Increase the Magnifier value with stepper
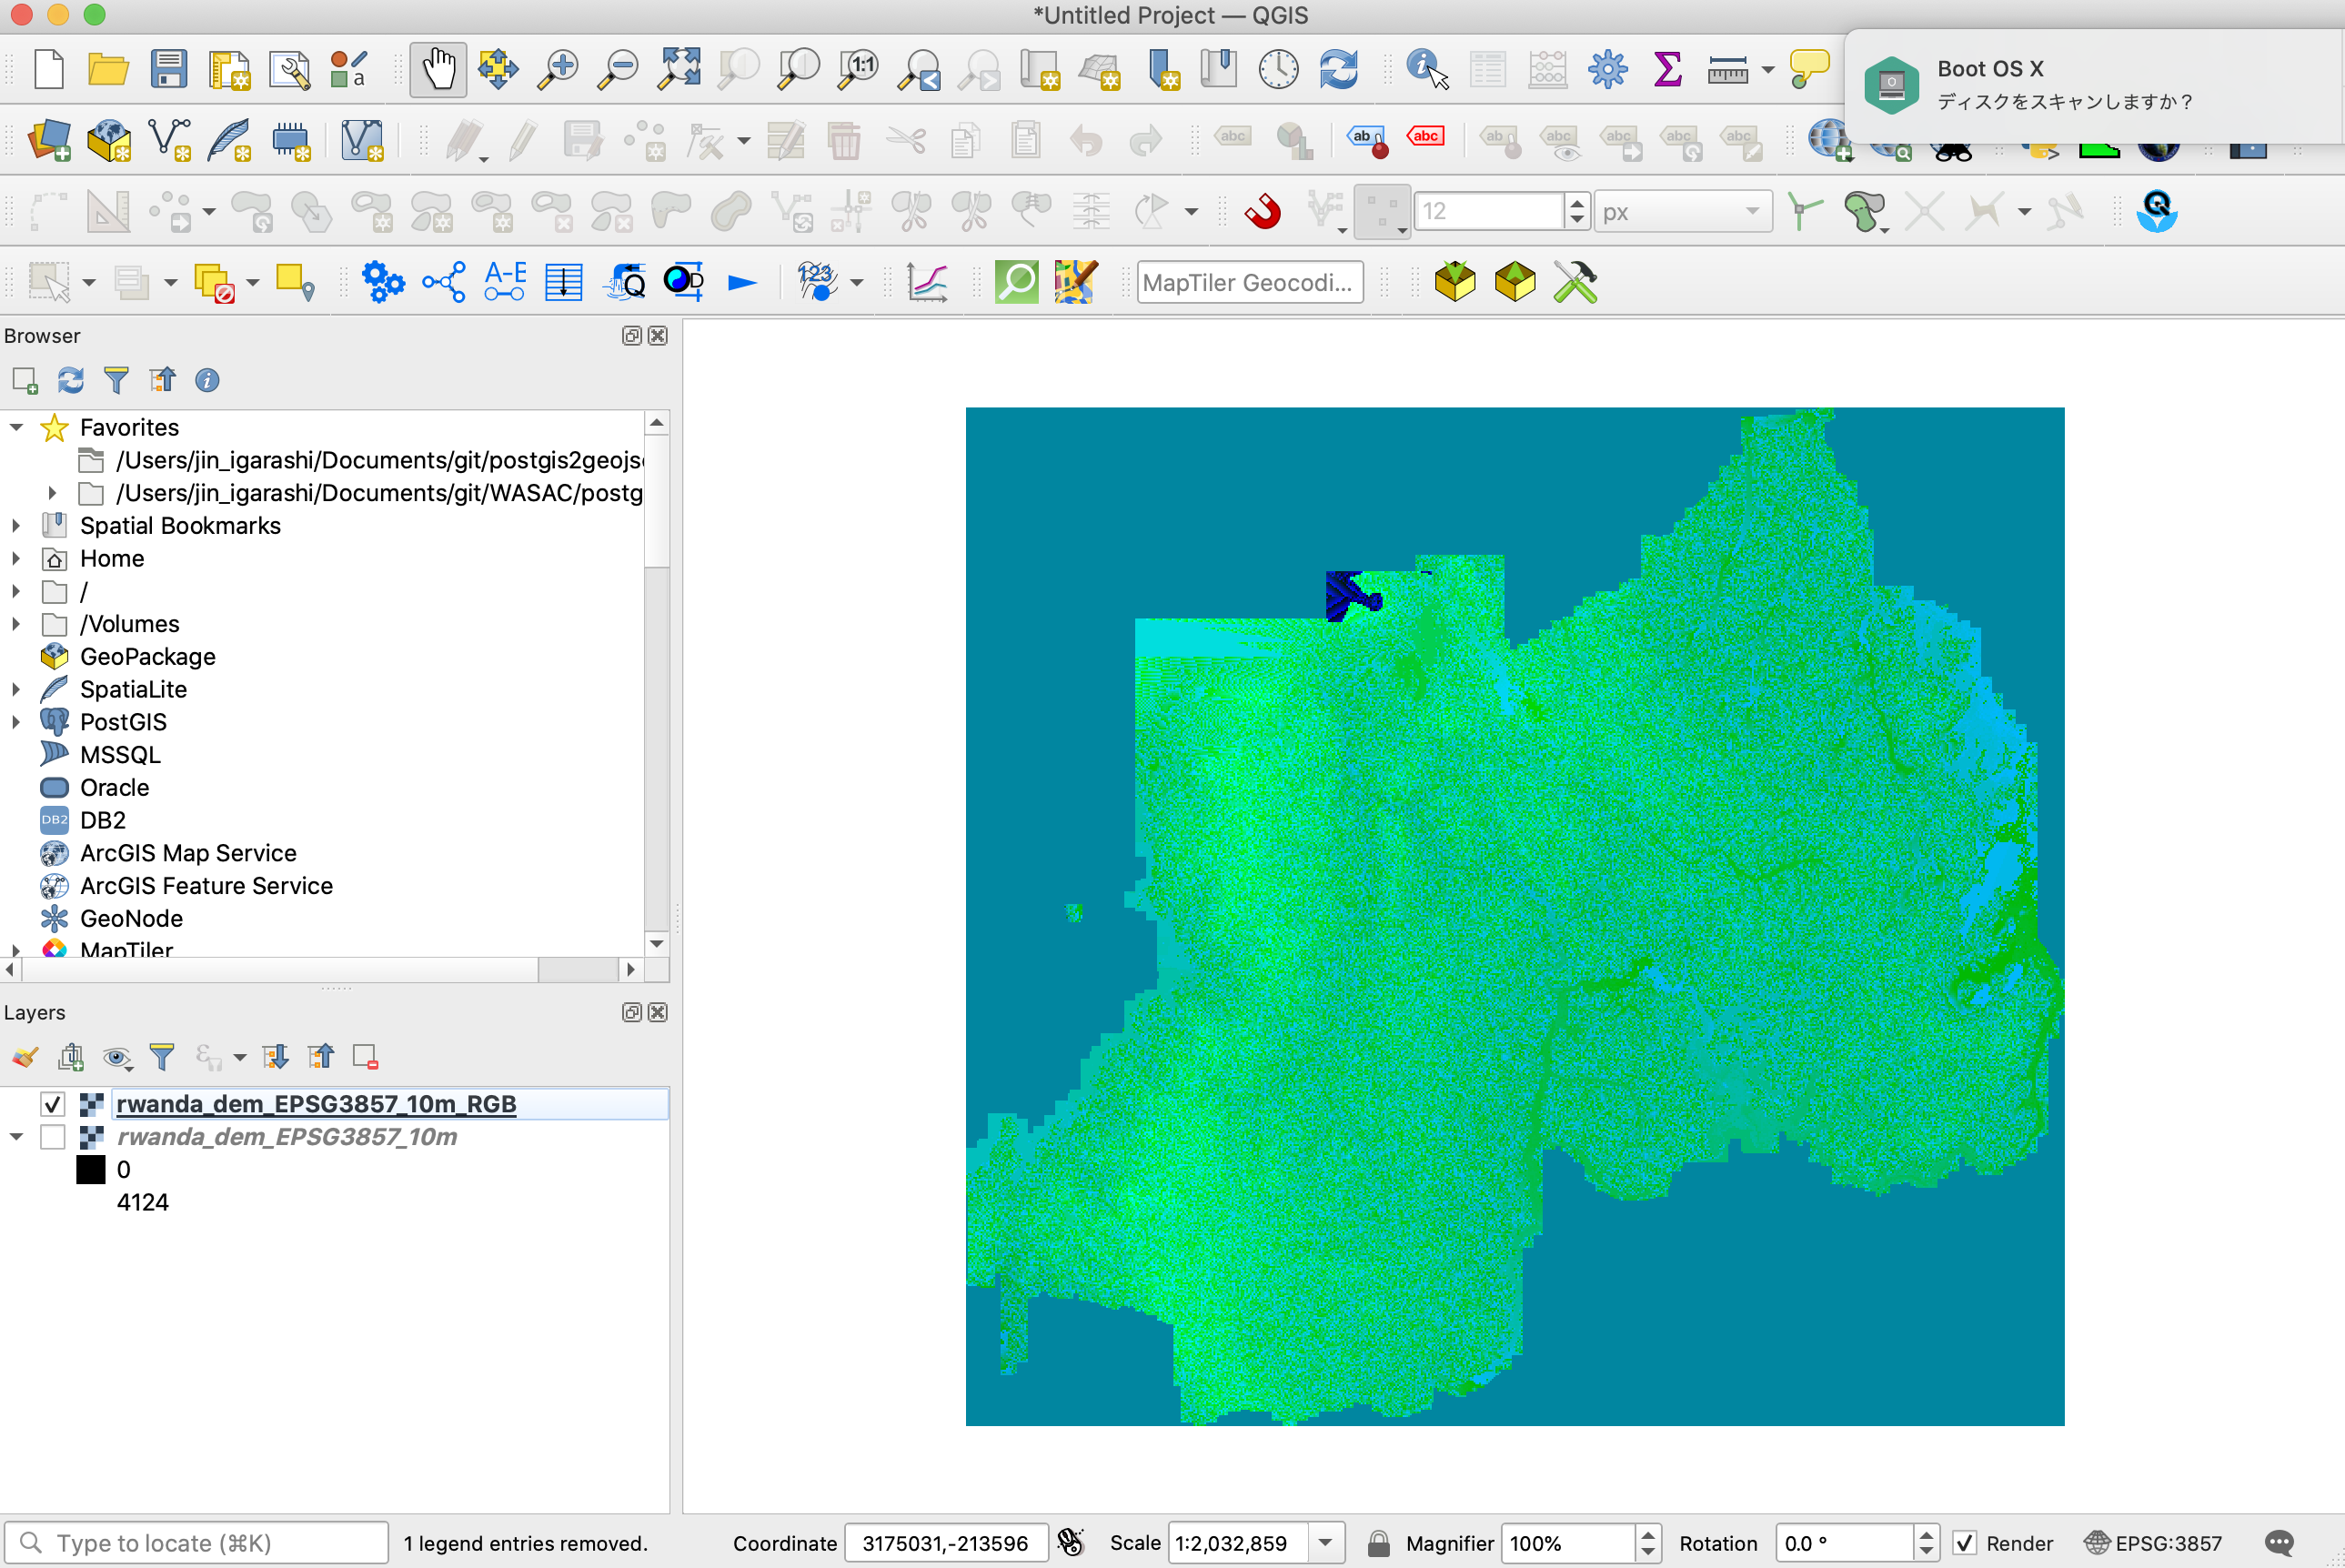This screenshot has height=1568, width=2345. tap(1648, 1534)
